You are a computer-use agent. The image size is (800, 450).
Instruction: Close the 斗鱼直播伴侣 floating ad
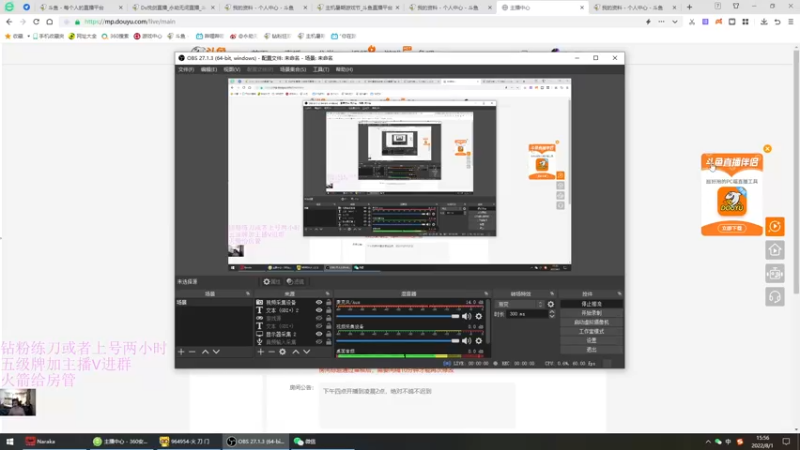point(767,149)
